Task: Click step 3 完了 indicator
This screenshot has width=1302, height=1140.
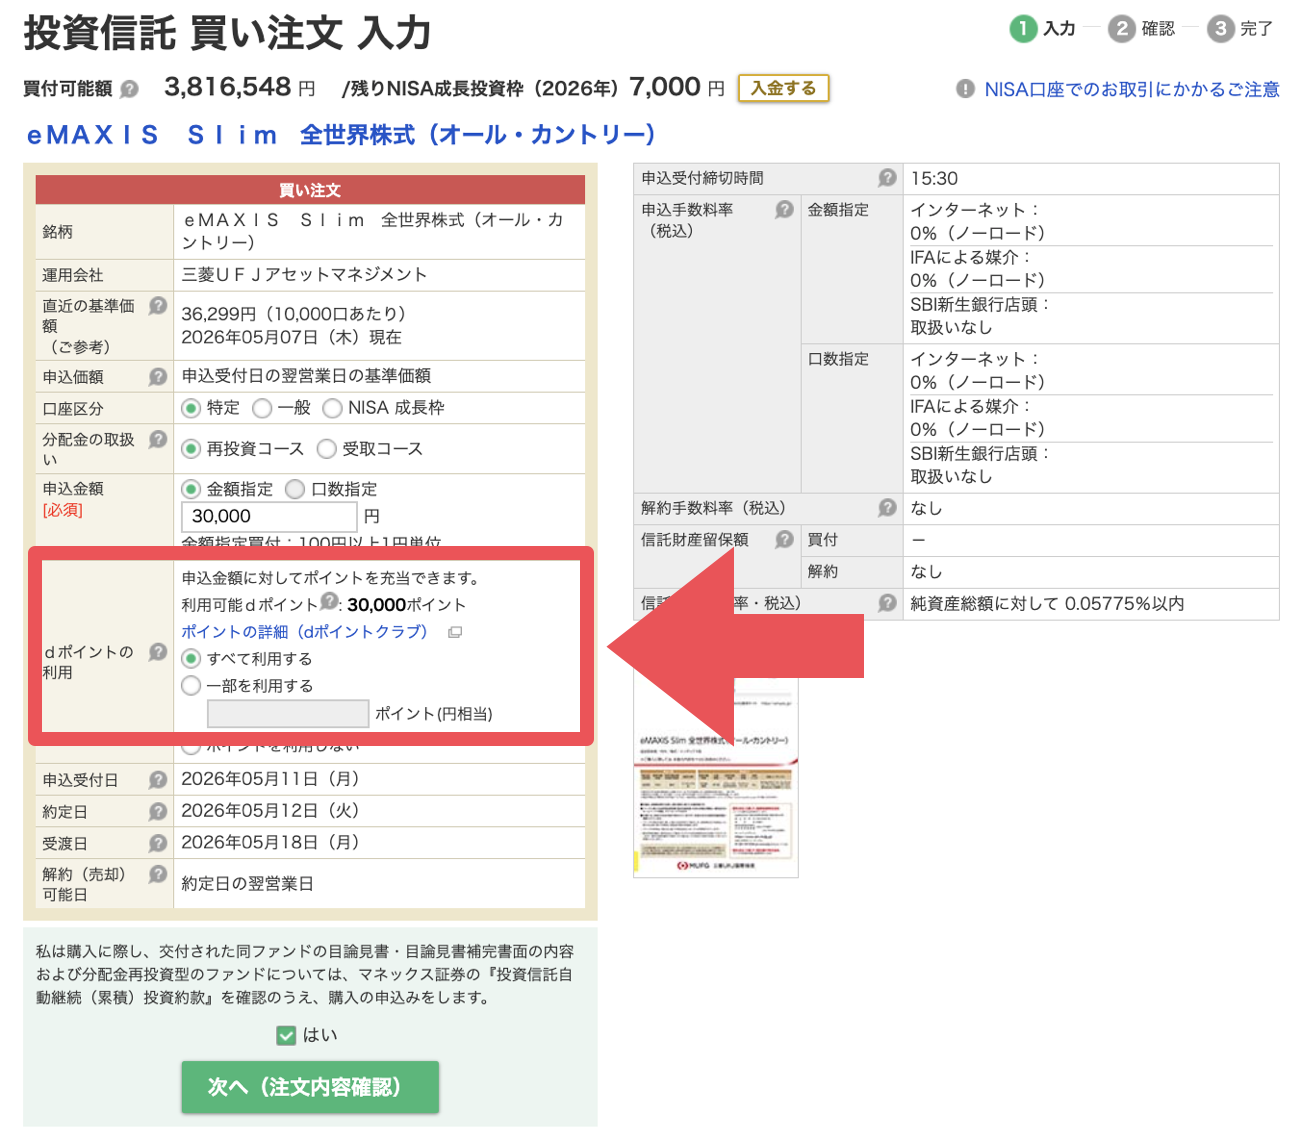Action: [x=1240, y=29]
